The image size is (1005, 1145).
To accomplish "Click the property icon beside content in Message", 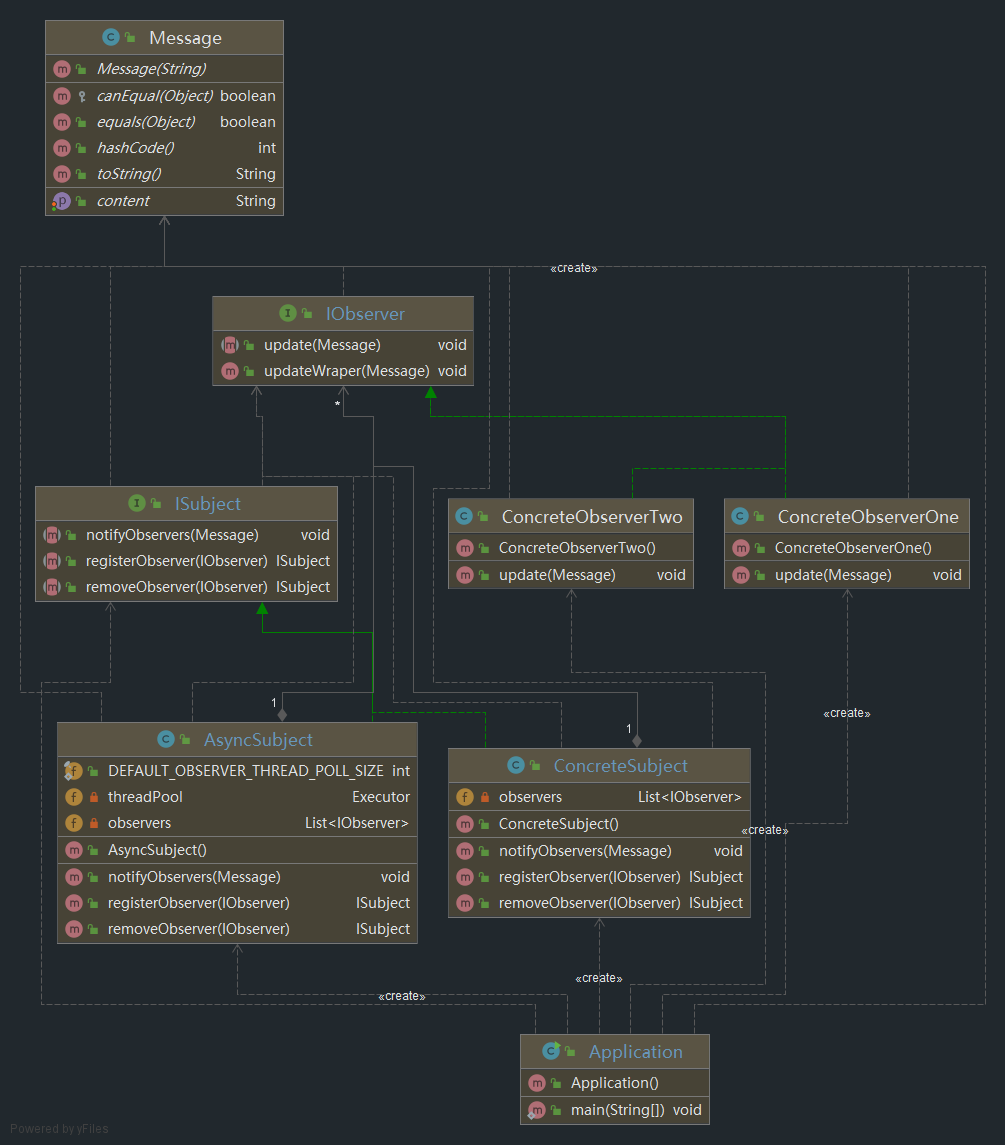I will click(x=62, y=201).
